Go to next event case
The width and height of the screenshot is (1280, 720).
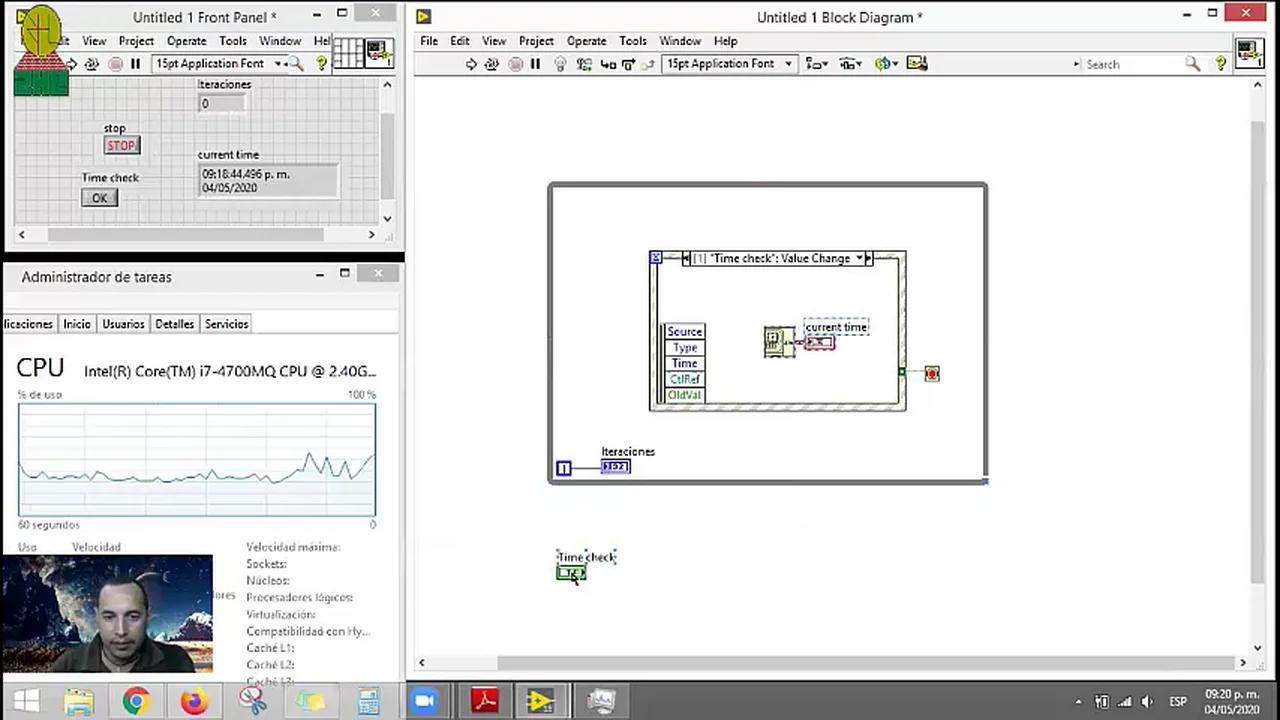[x=869, y=258]
